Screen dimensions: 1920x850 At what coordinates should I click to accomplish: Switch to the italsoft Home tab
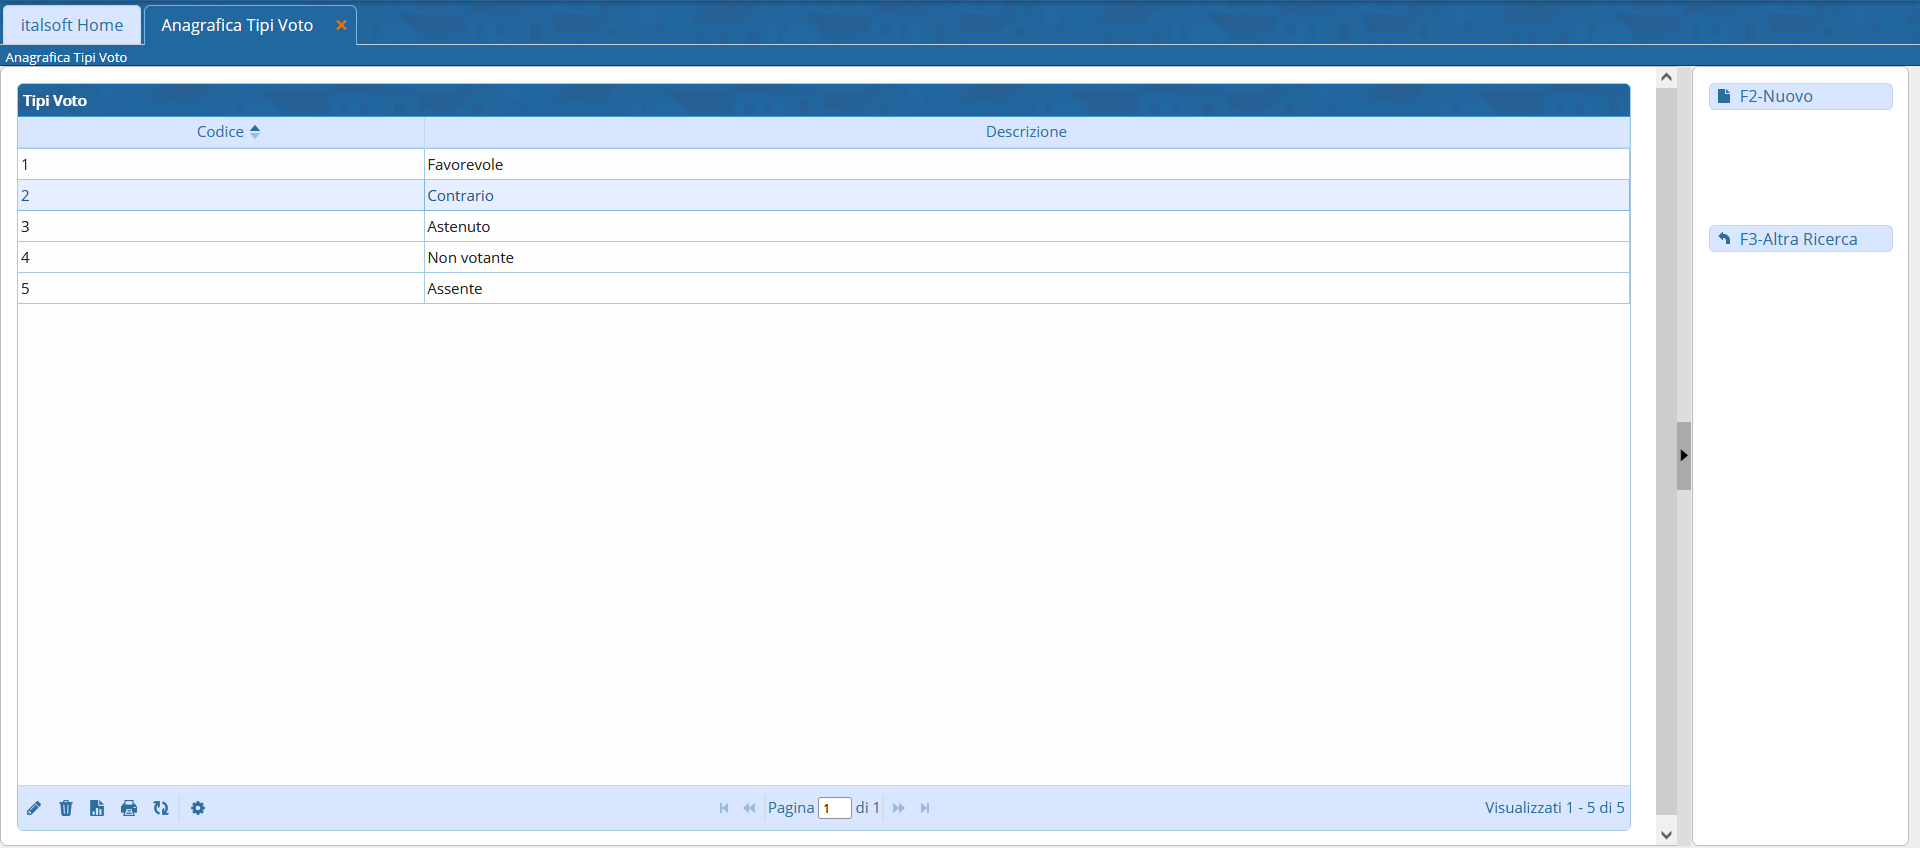(72, 25)
